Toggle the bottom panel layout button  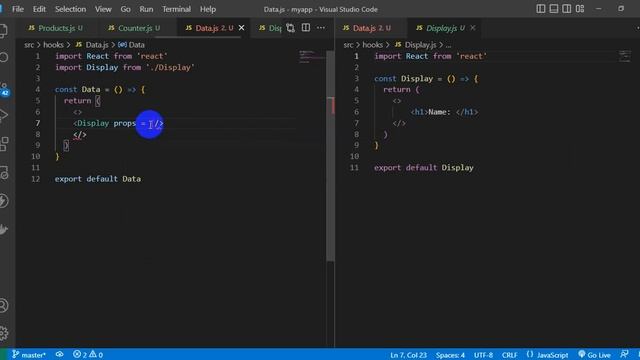(554, 9)
